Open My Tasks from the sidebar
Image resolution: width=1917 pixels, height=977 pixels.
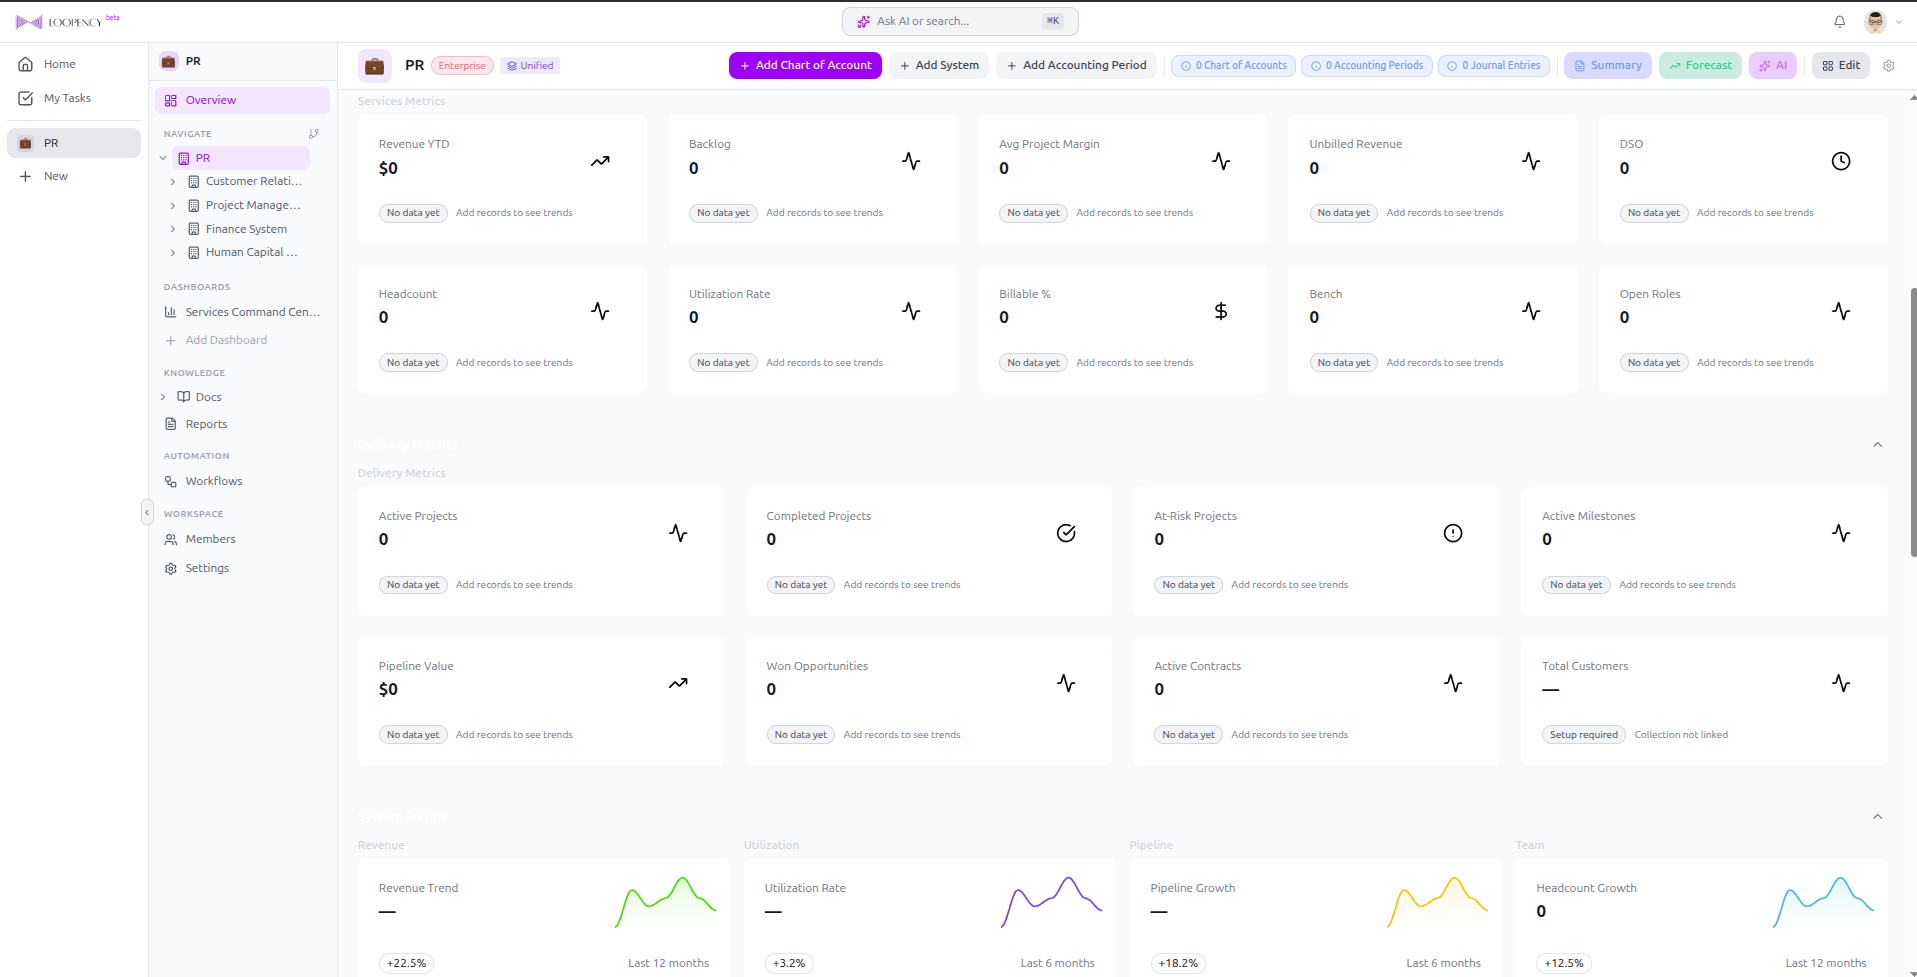[69, 98]
